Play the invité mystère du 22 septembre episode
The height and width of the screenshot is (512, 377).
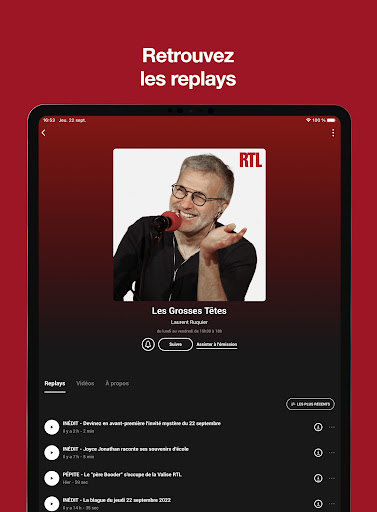pos(52,427)
